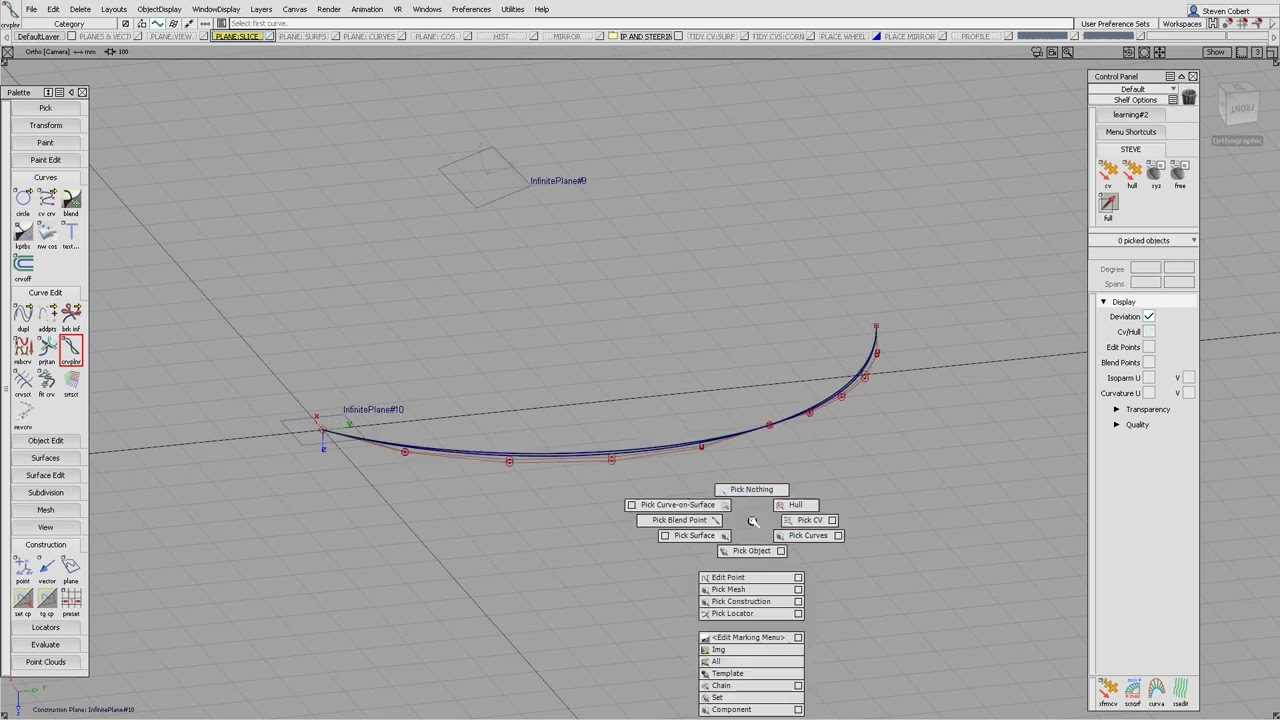Image resolution: width=1280 pixels, height=720 pixels.
Task: Choose Pick CV in marking menu
Action: coord(809,520)
